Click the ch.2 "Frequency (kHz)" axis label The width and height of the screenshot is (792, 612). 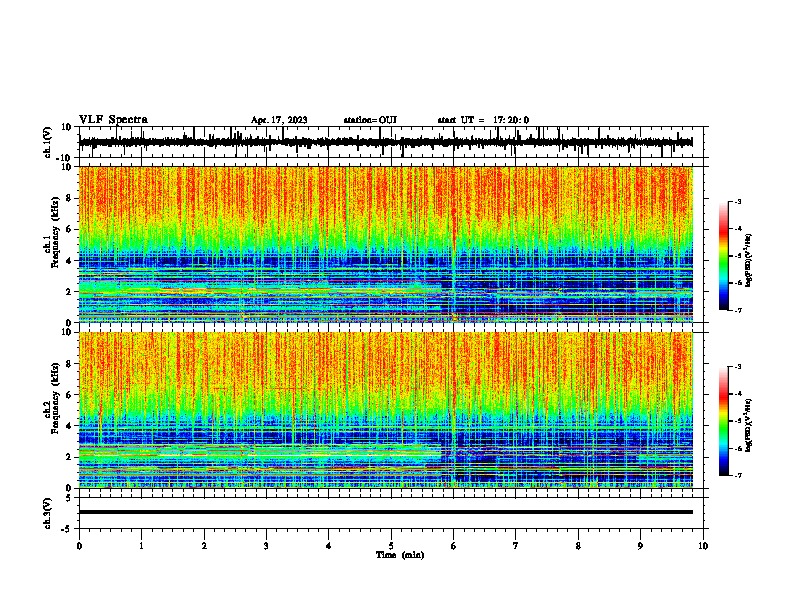[55, 398]
